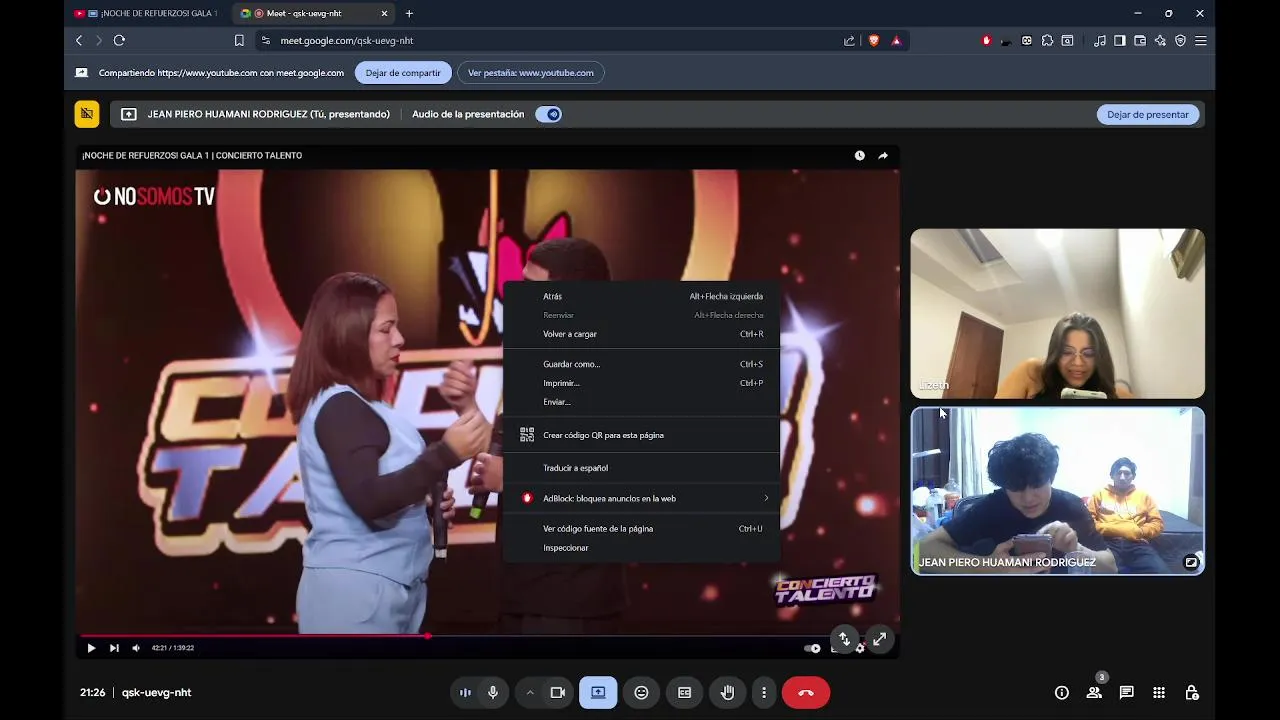Toggle the microphone in Meet controls
The image size is (1280, 720).
[x=493, y=692]
